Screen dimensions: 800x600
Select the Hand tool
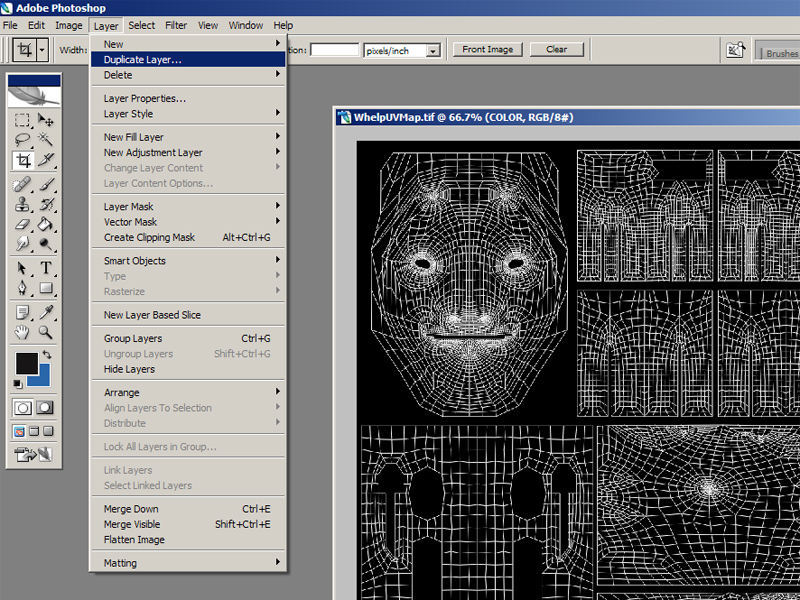click(22, 332)
